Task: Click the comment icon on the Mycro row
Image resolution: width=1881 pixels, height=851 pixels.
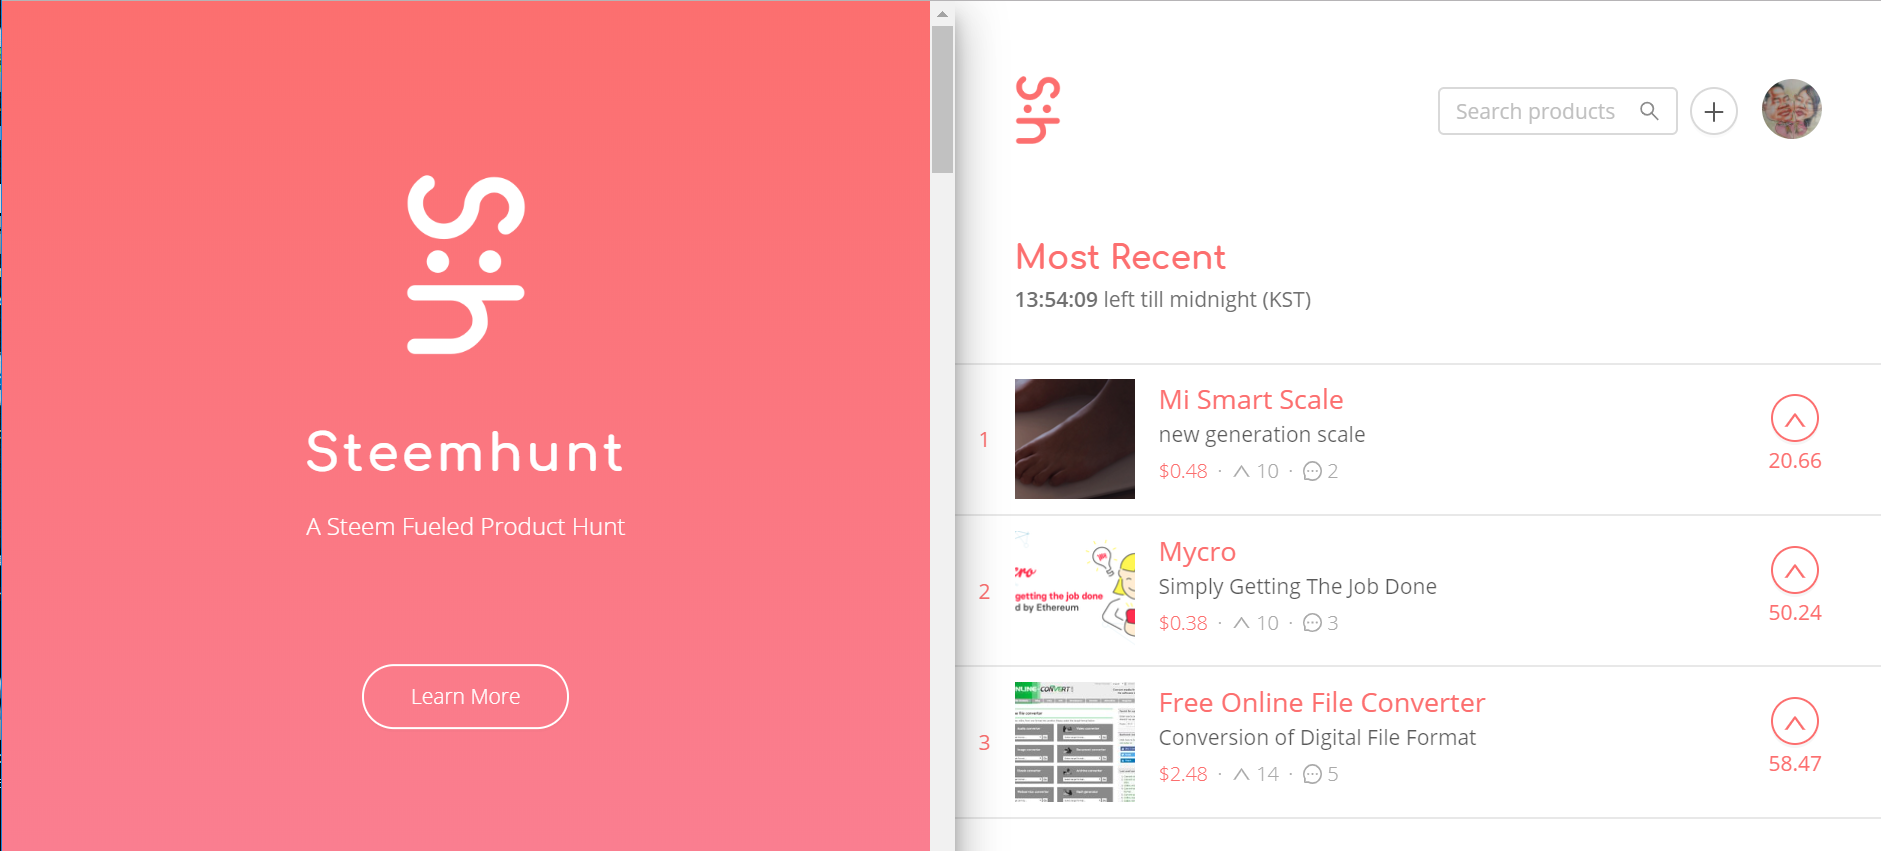Action: [1312, 623]
